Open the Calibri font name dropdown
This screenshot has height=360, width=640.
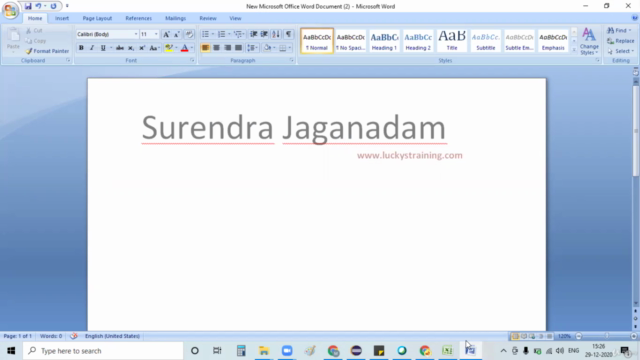click(x=136, y=34)
